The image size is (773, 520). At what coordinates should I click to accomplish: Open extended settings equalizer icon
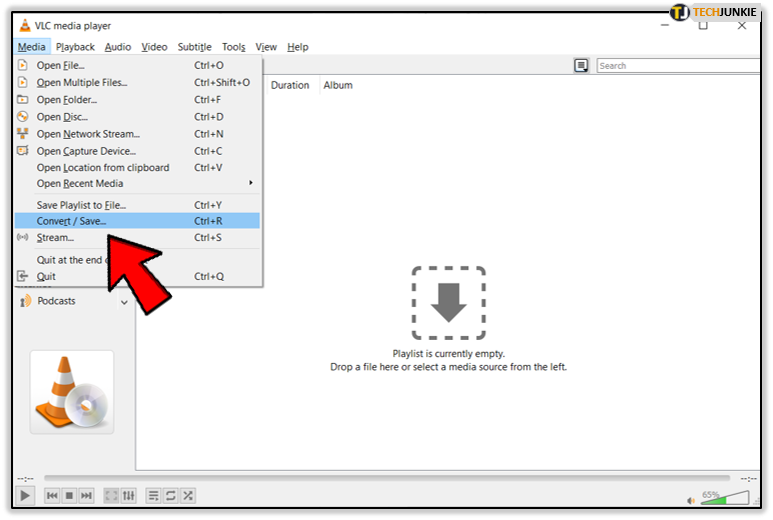click(x=128, y=496)
